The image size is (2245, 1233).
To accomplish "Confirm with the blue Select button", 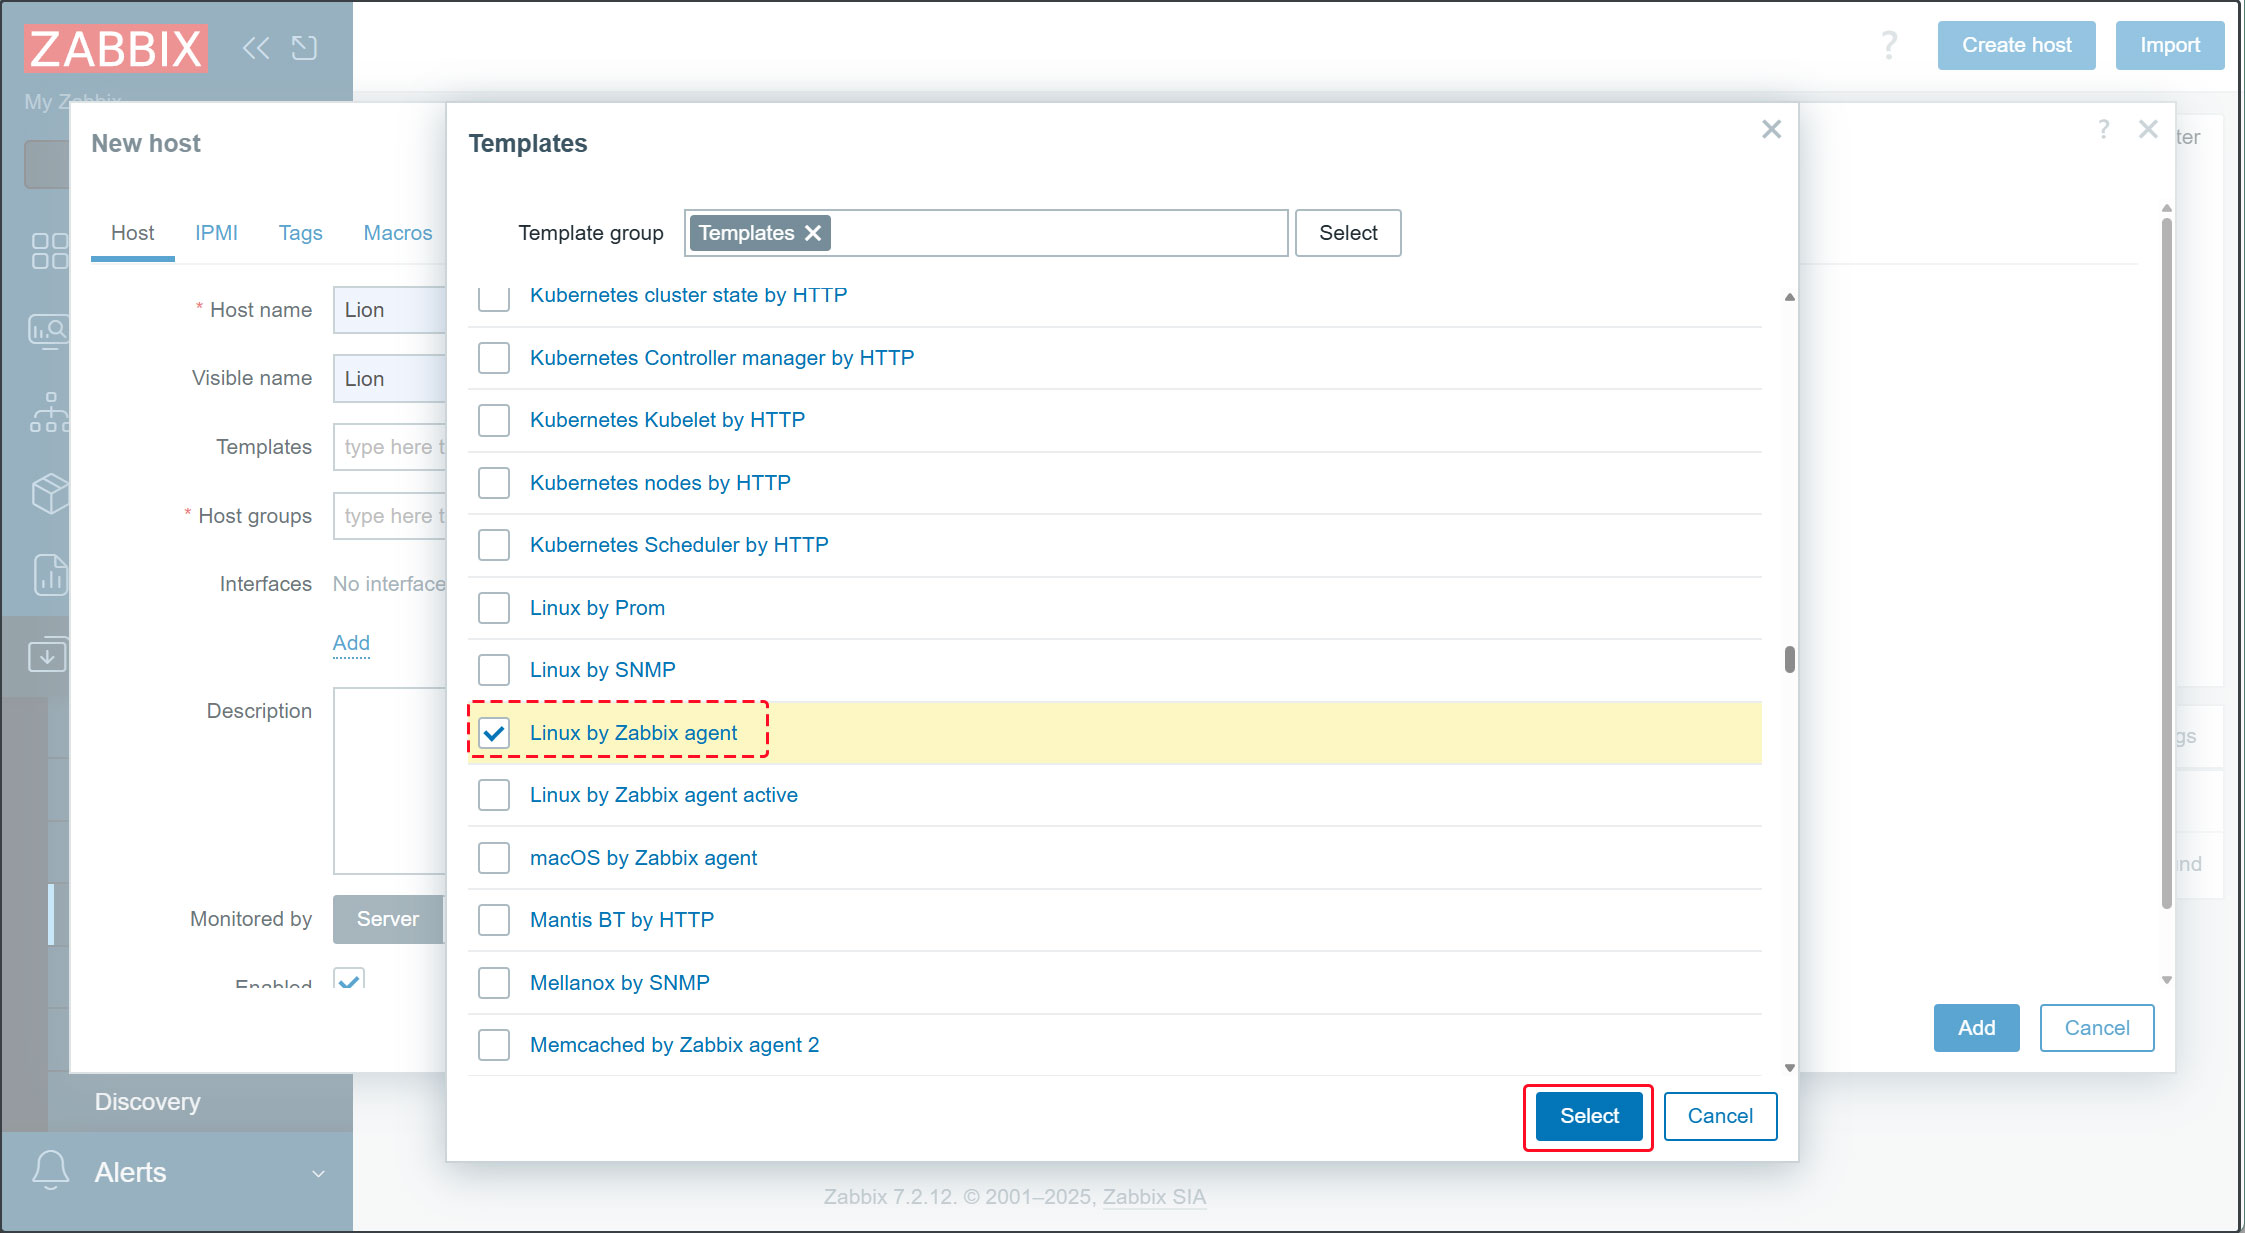I will 1588,1116.
